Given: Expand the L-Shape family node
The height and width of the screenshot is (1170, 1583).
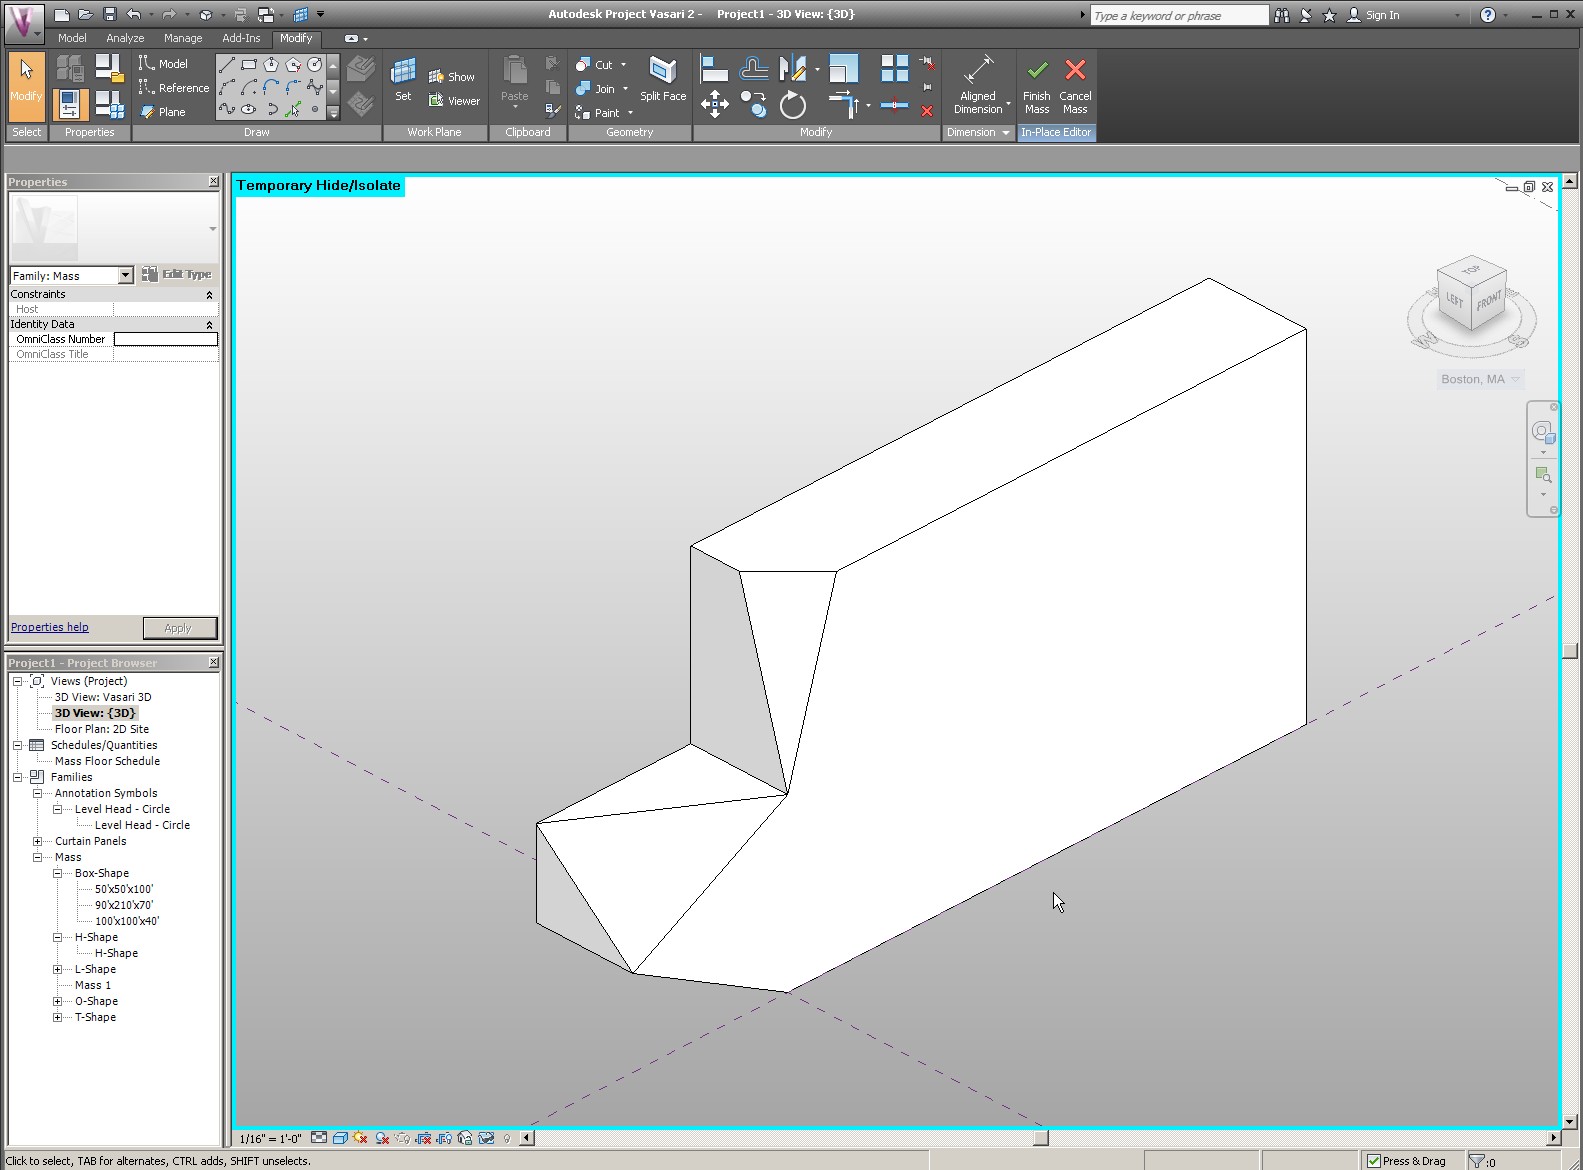Looking at the screenshot, I should [x=58, y=969].
